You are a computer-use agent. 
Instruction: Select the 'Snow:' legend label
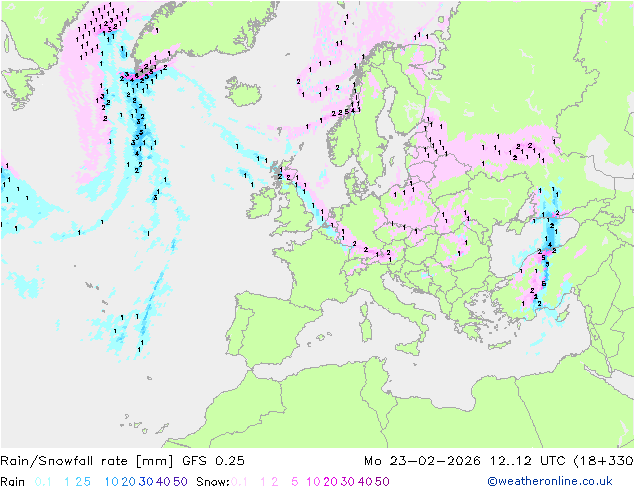(213, 482)
